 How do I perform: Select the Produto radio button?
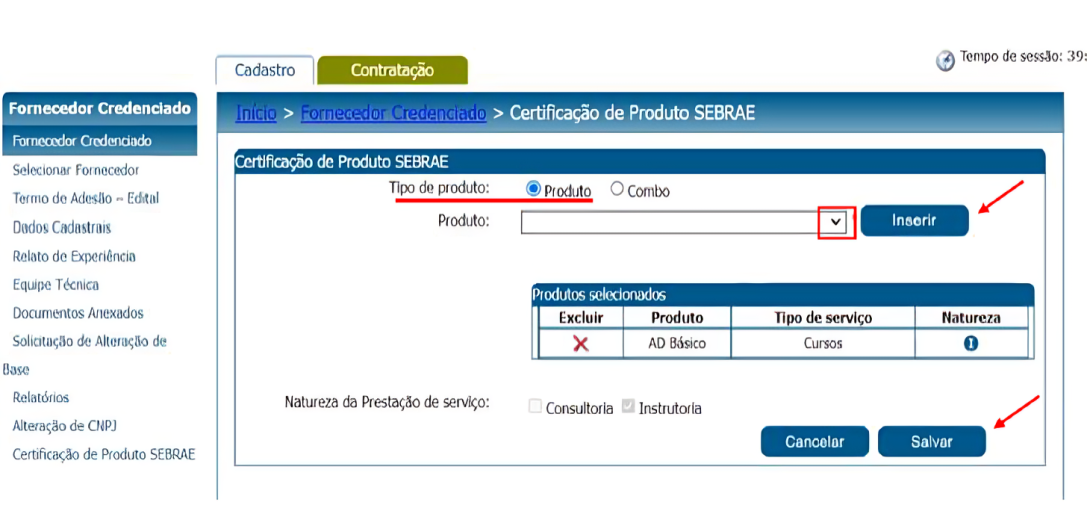coord(533,189)
